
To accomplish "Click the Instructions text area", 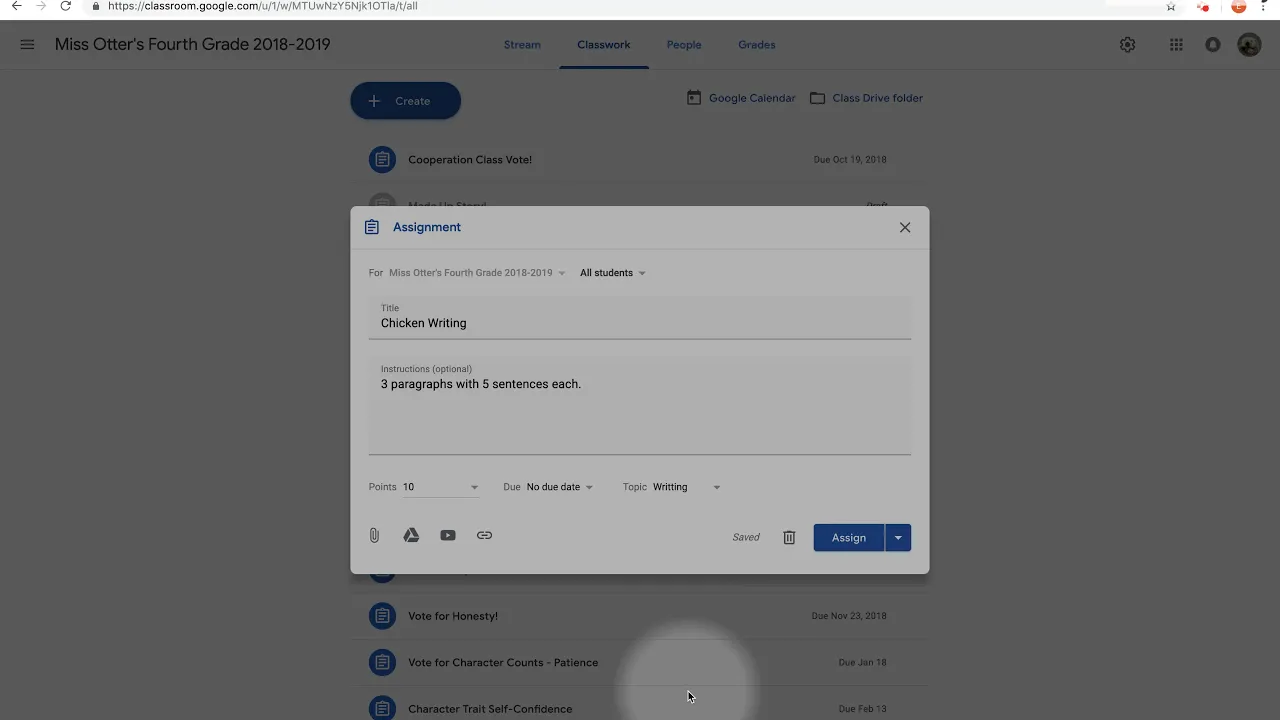I will point(640,406).
